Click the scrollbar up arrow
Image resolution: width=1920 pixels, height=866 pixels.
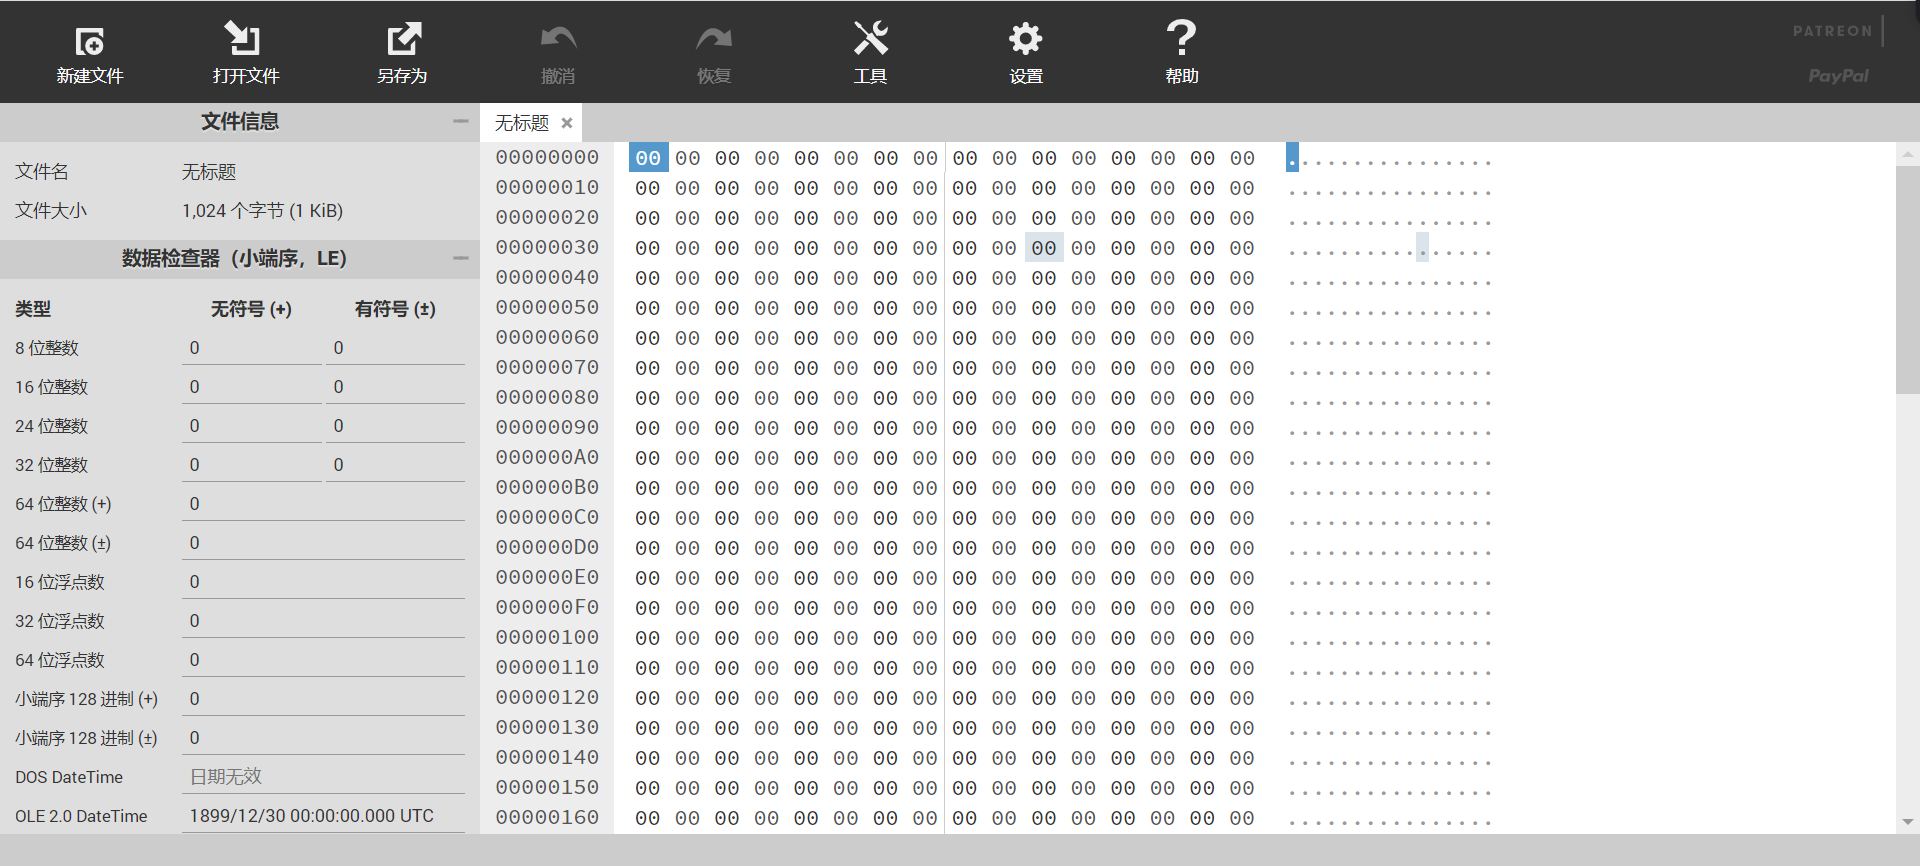pyautogui.click(x=1907, y=155)
